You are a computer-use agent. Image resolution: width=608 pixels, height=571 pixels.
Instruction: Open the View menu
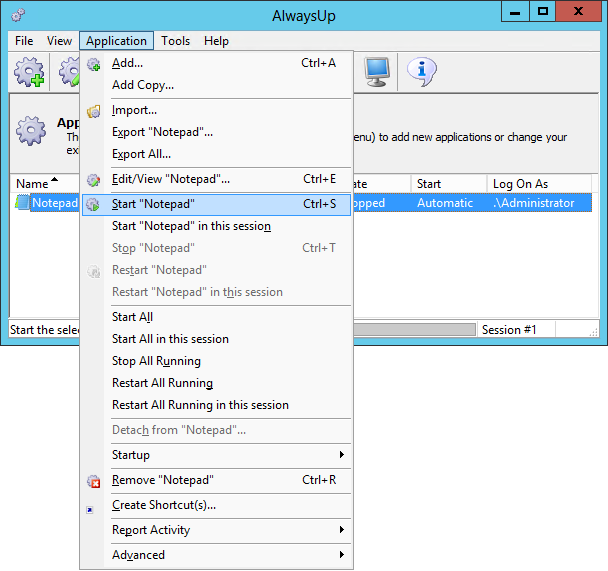click(59, 41)
